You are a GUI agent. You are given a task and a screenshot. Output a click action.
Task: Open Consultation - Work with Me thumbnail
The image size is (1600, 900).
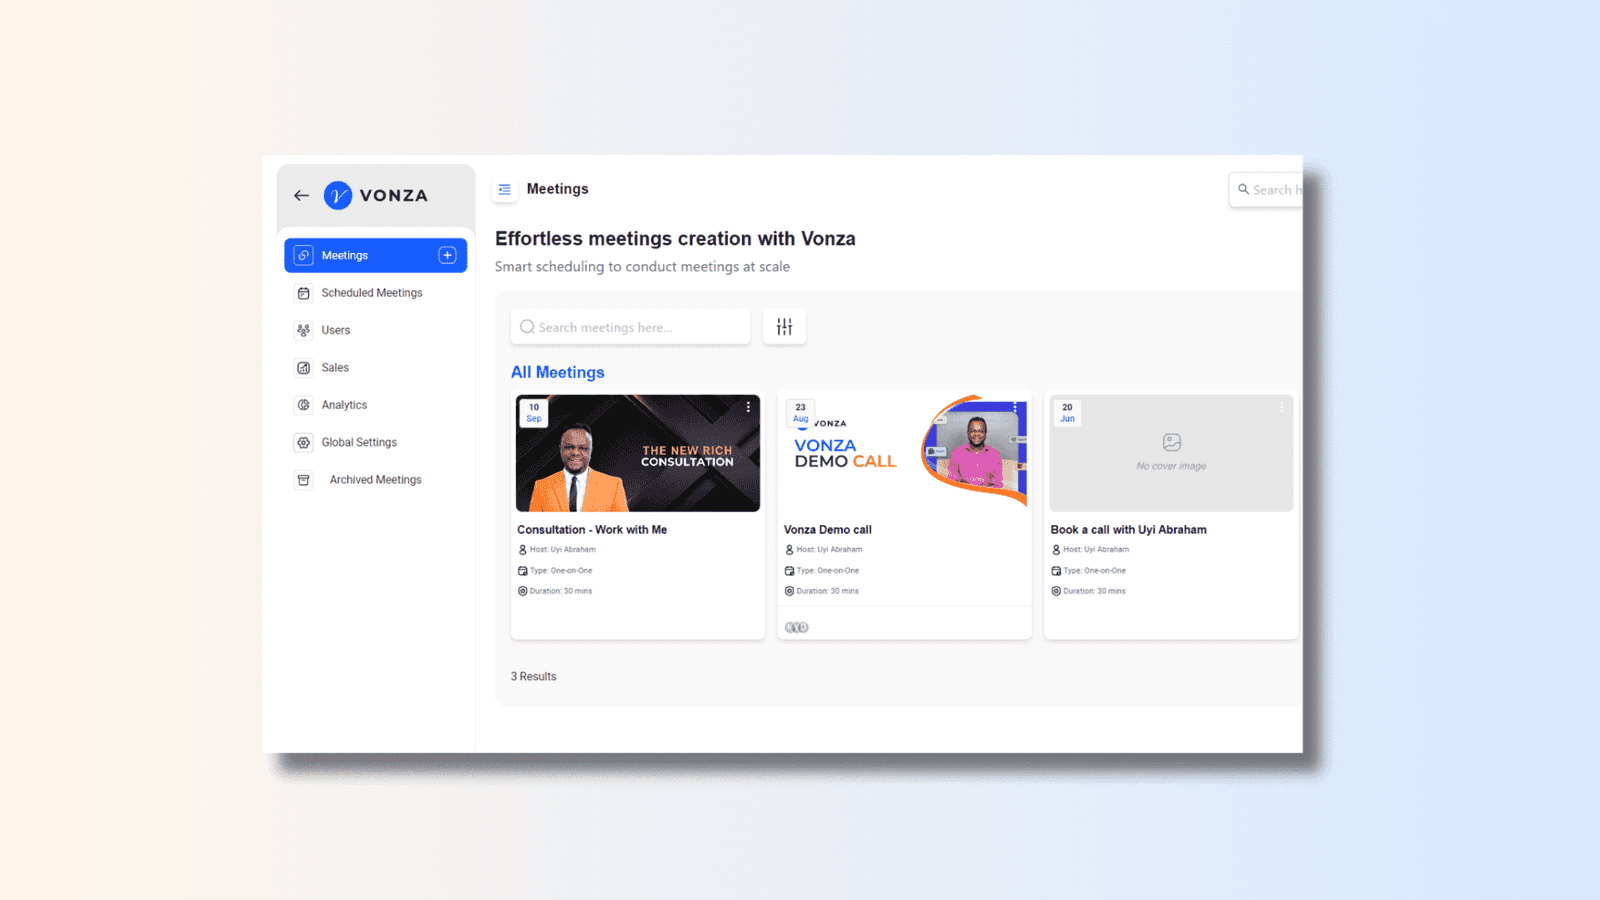[x=638, y=453]
